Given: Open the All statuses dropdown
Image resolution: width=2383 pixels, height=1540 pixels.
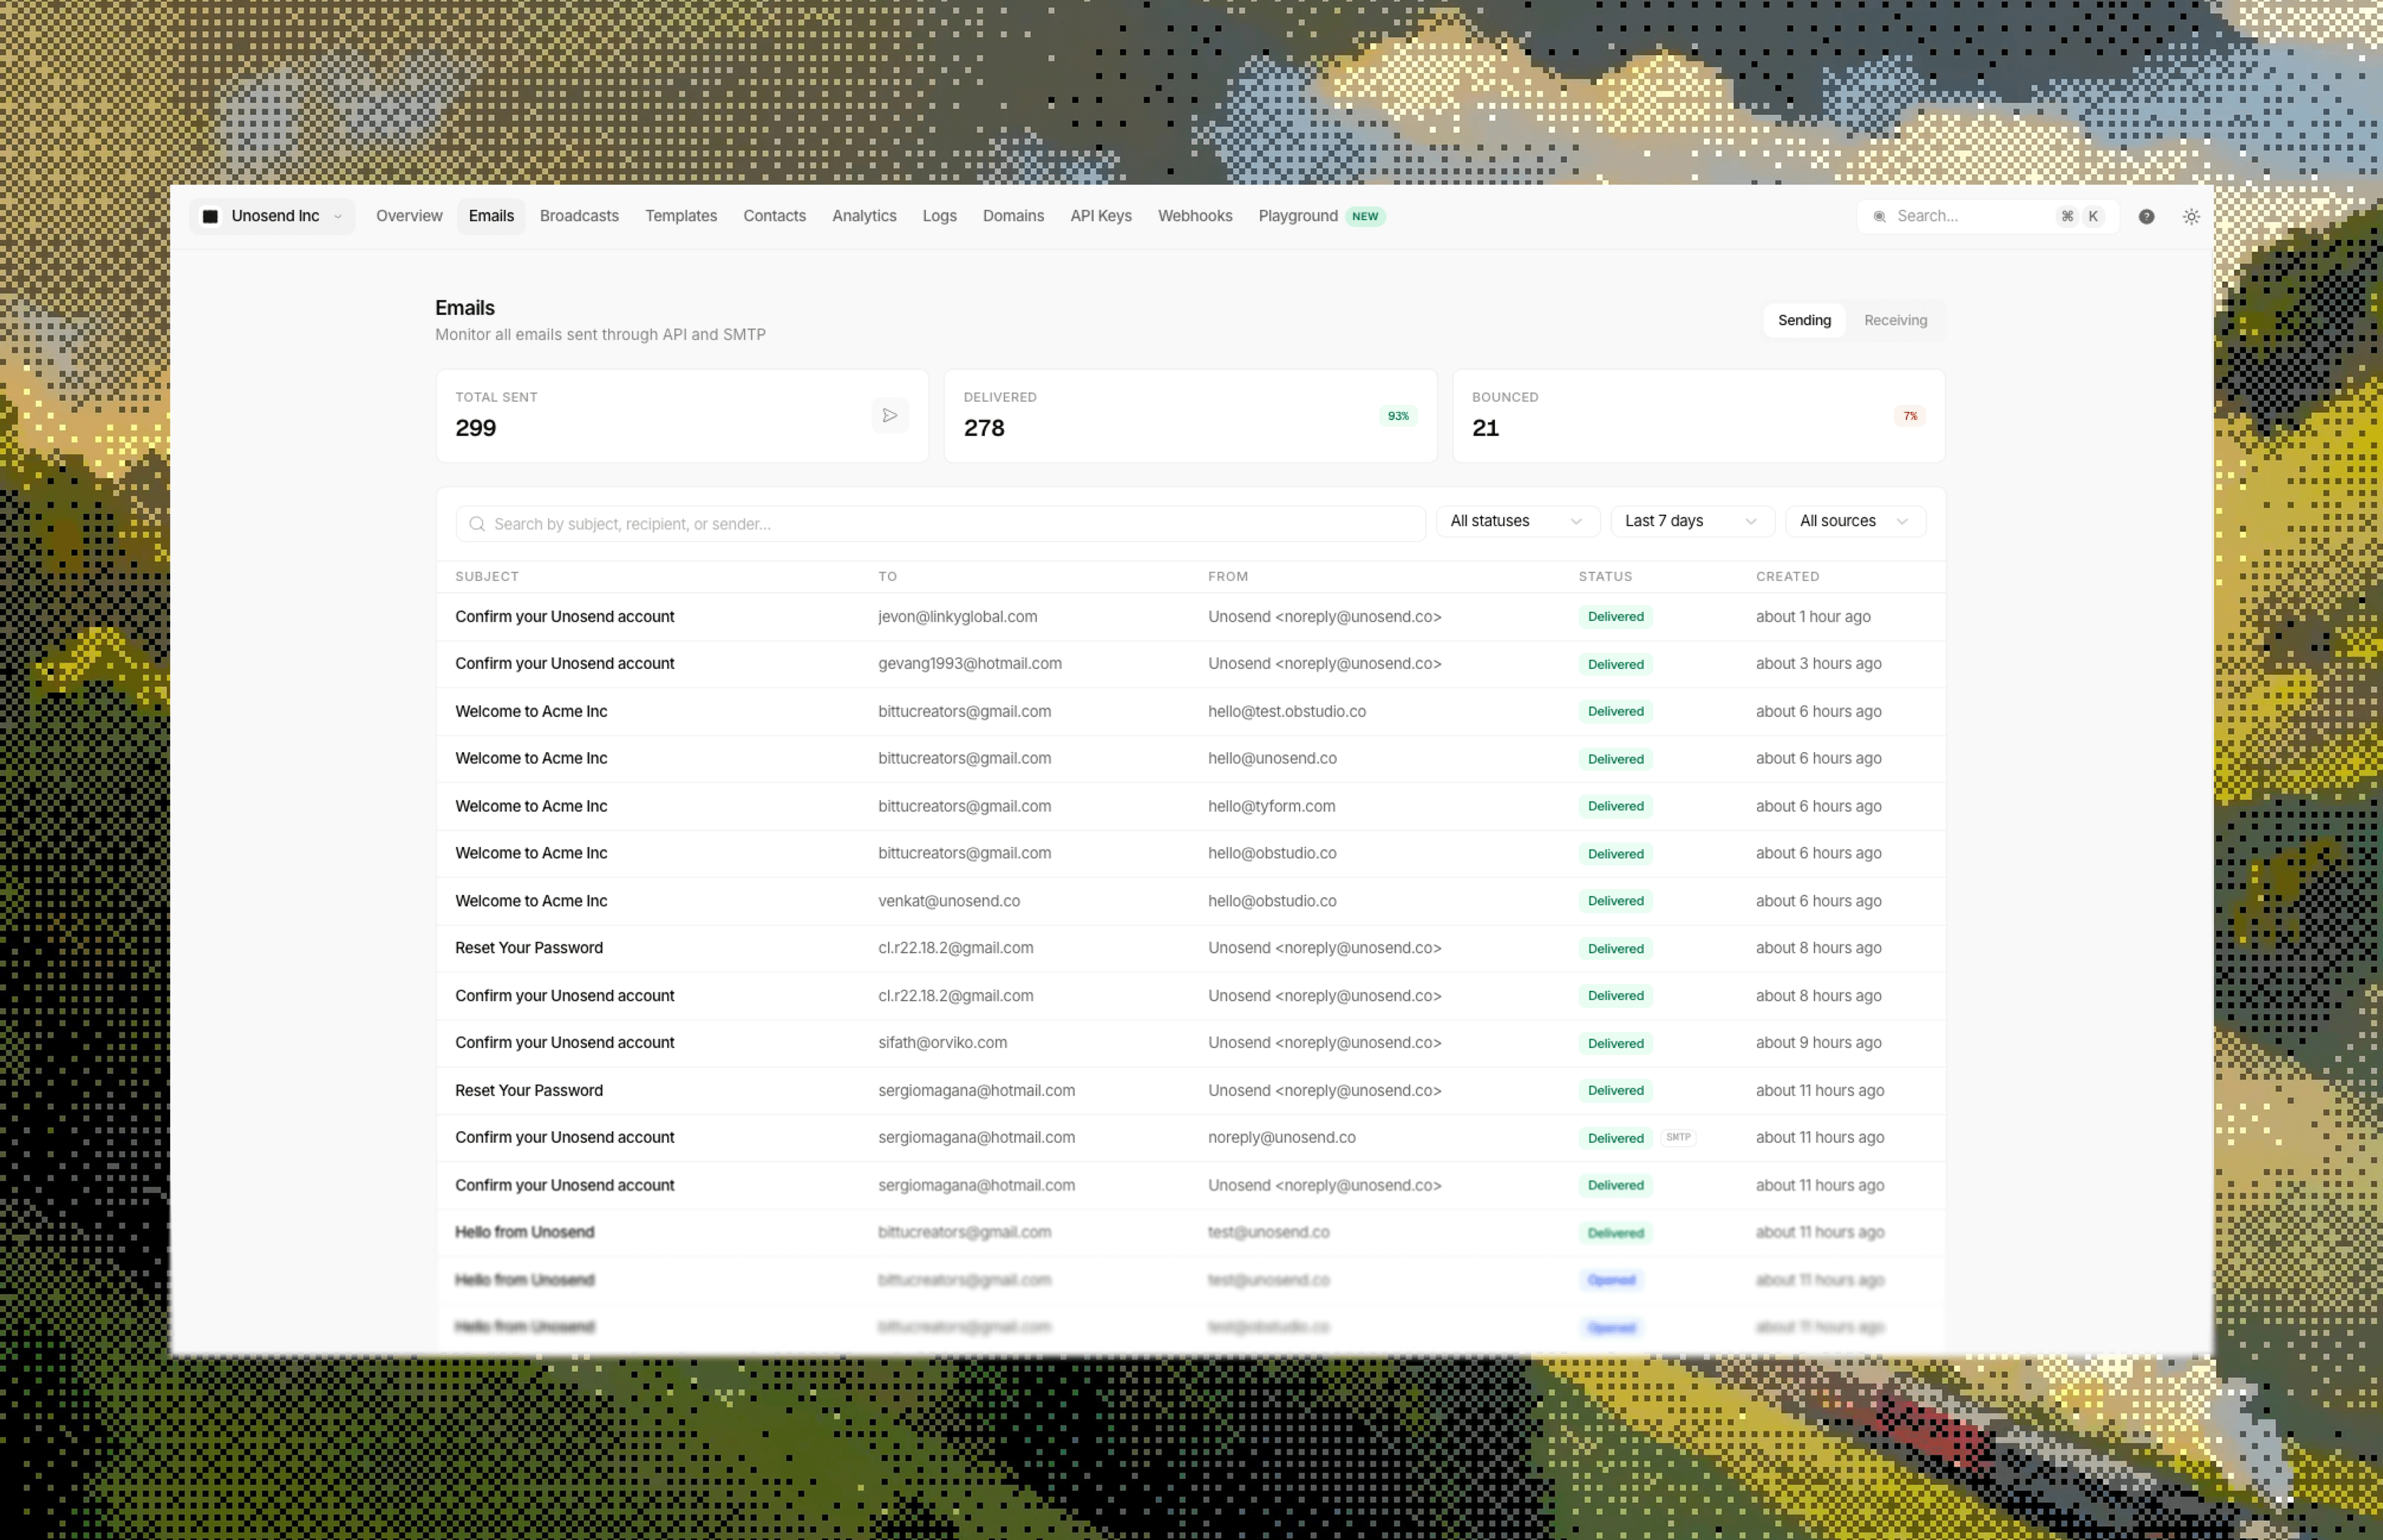Looking at the screenshot, I should 1516,521.
